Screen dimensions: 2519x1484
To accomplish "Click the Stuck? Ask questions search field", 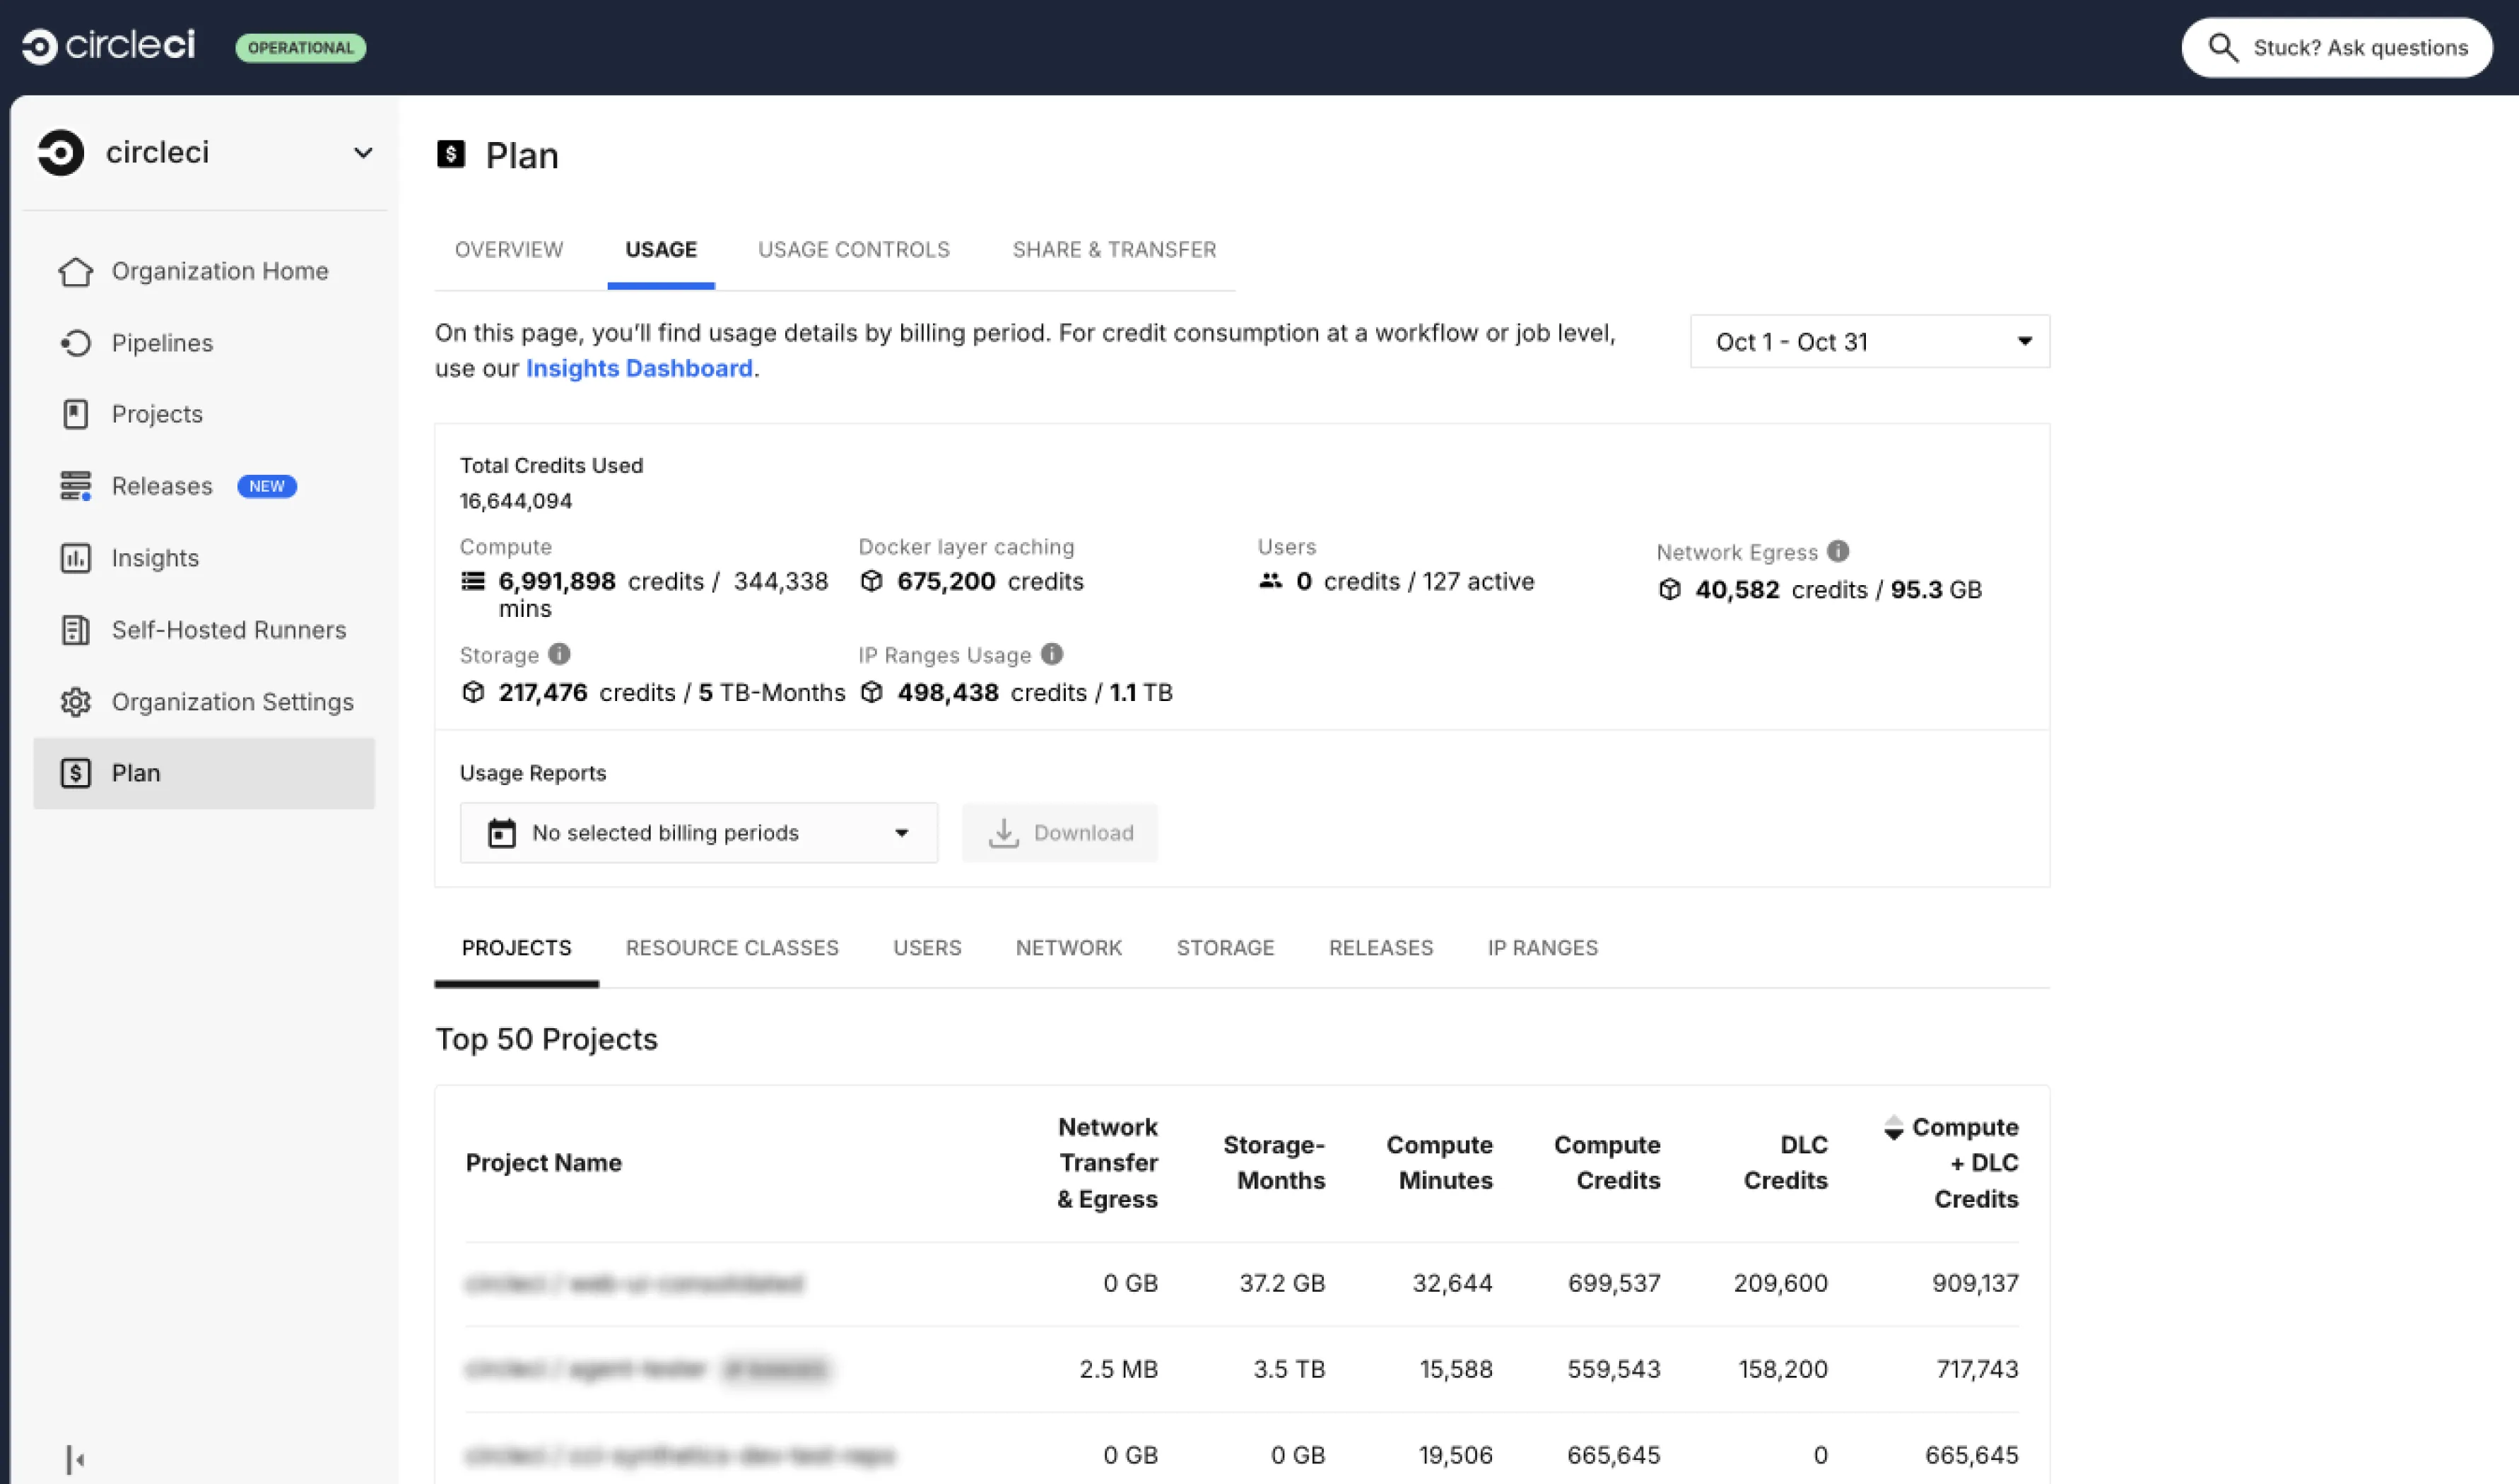I will pos(2336,47).
